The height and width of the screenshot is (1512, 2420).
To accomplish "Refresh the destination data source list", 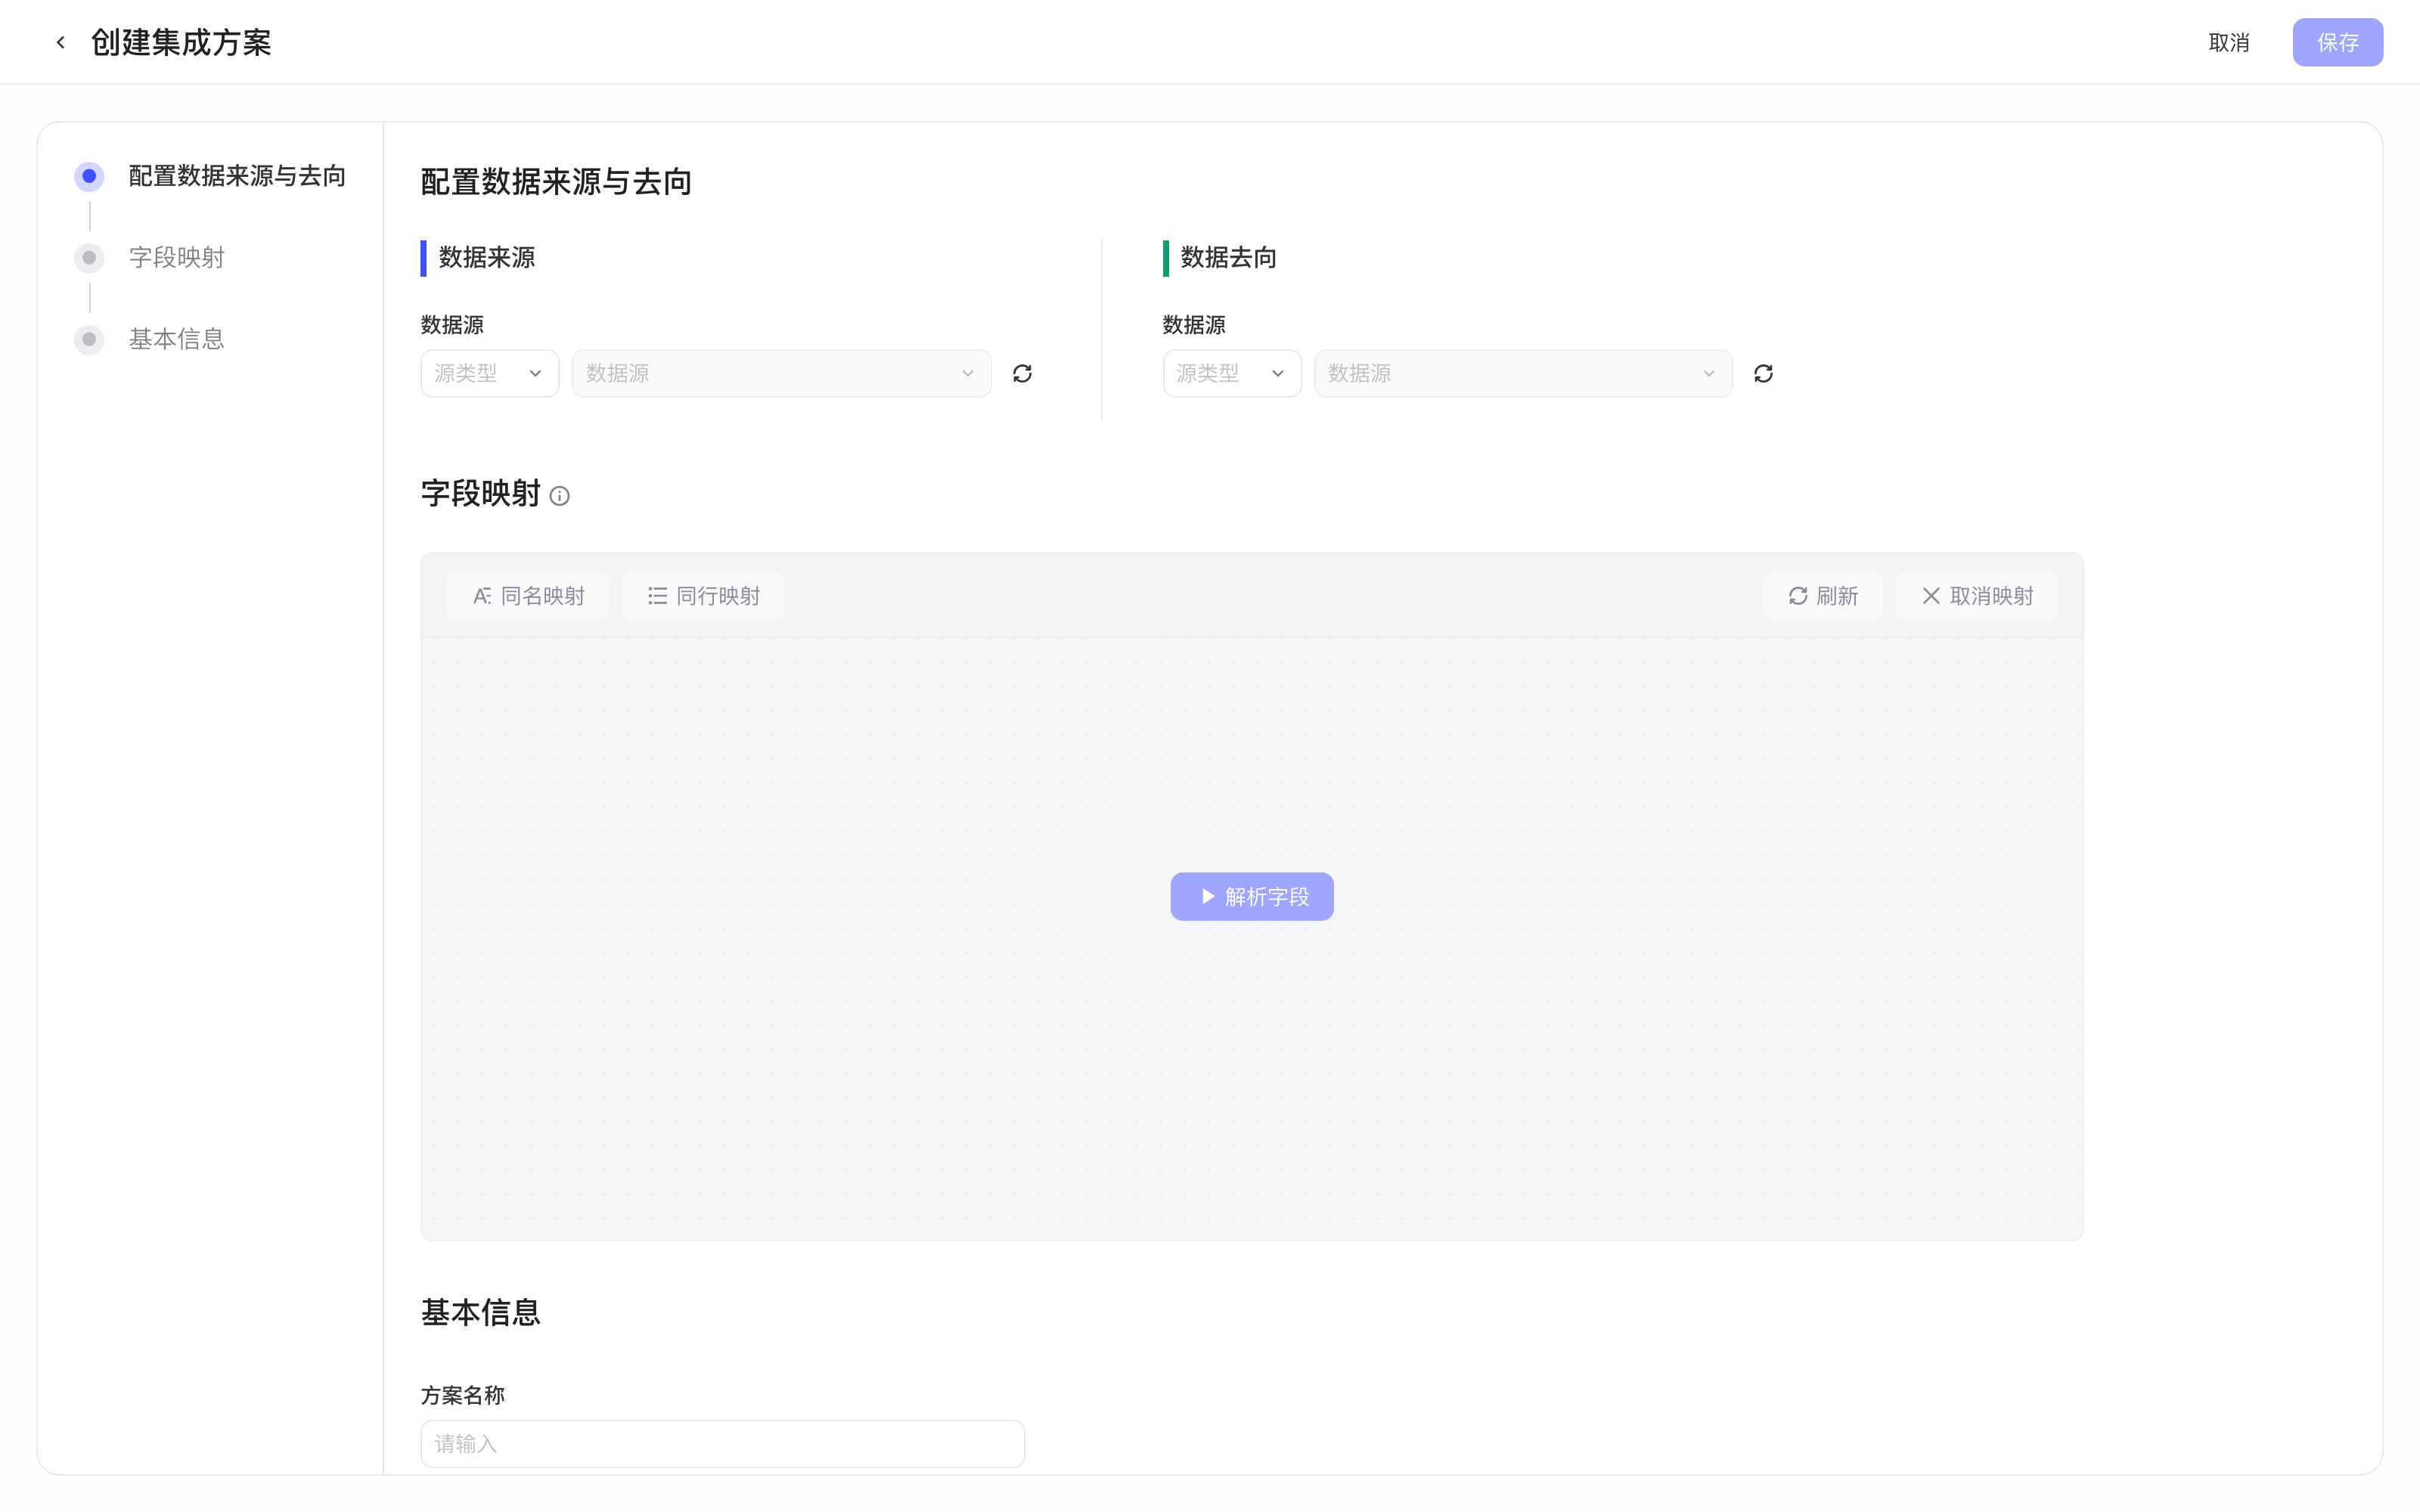I will click(x=1763, y=373).
